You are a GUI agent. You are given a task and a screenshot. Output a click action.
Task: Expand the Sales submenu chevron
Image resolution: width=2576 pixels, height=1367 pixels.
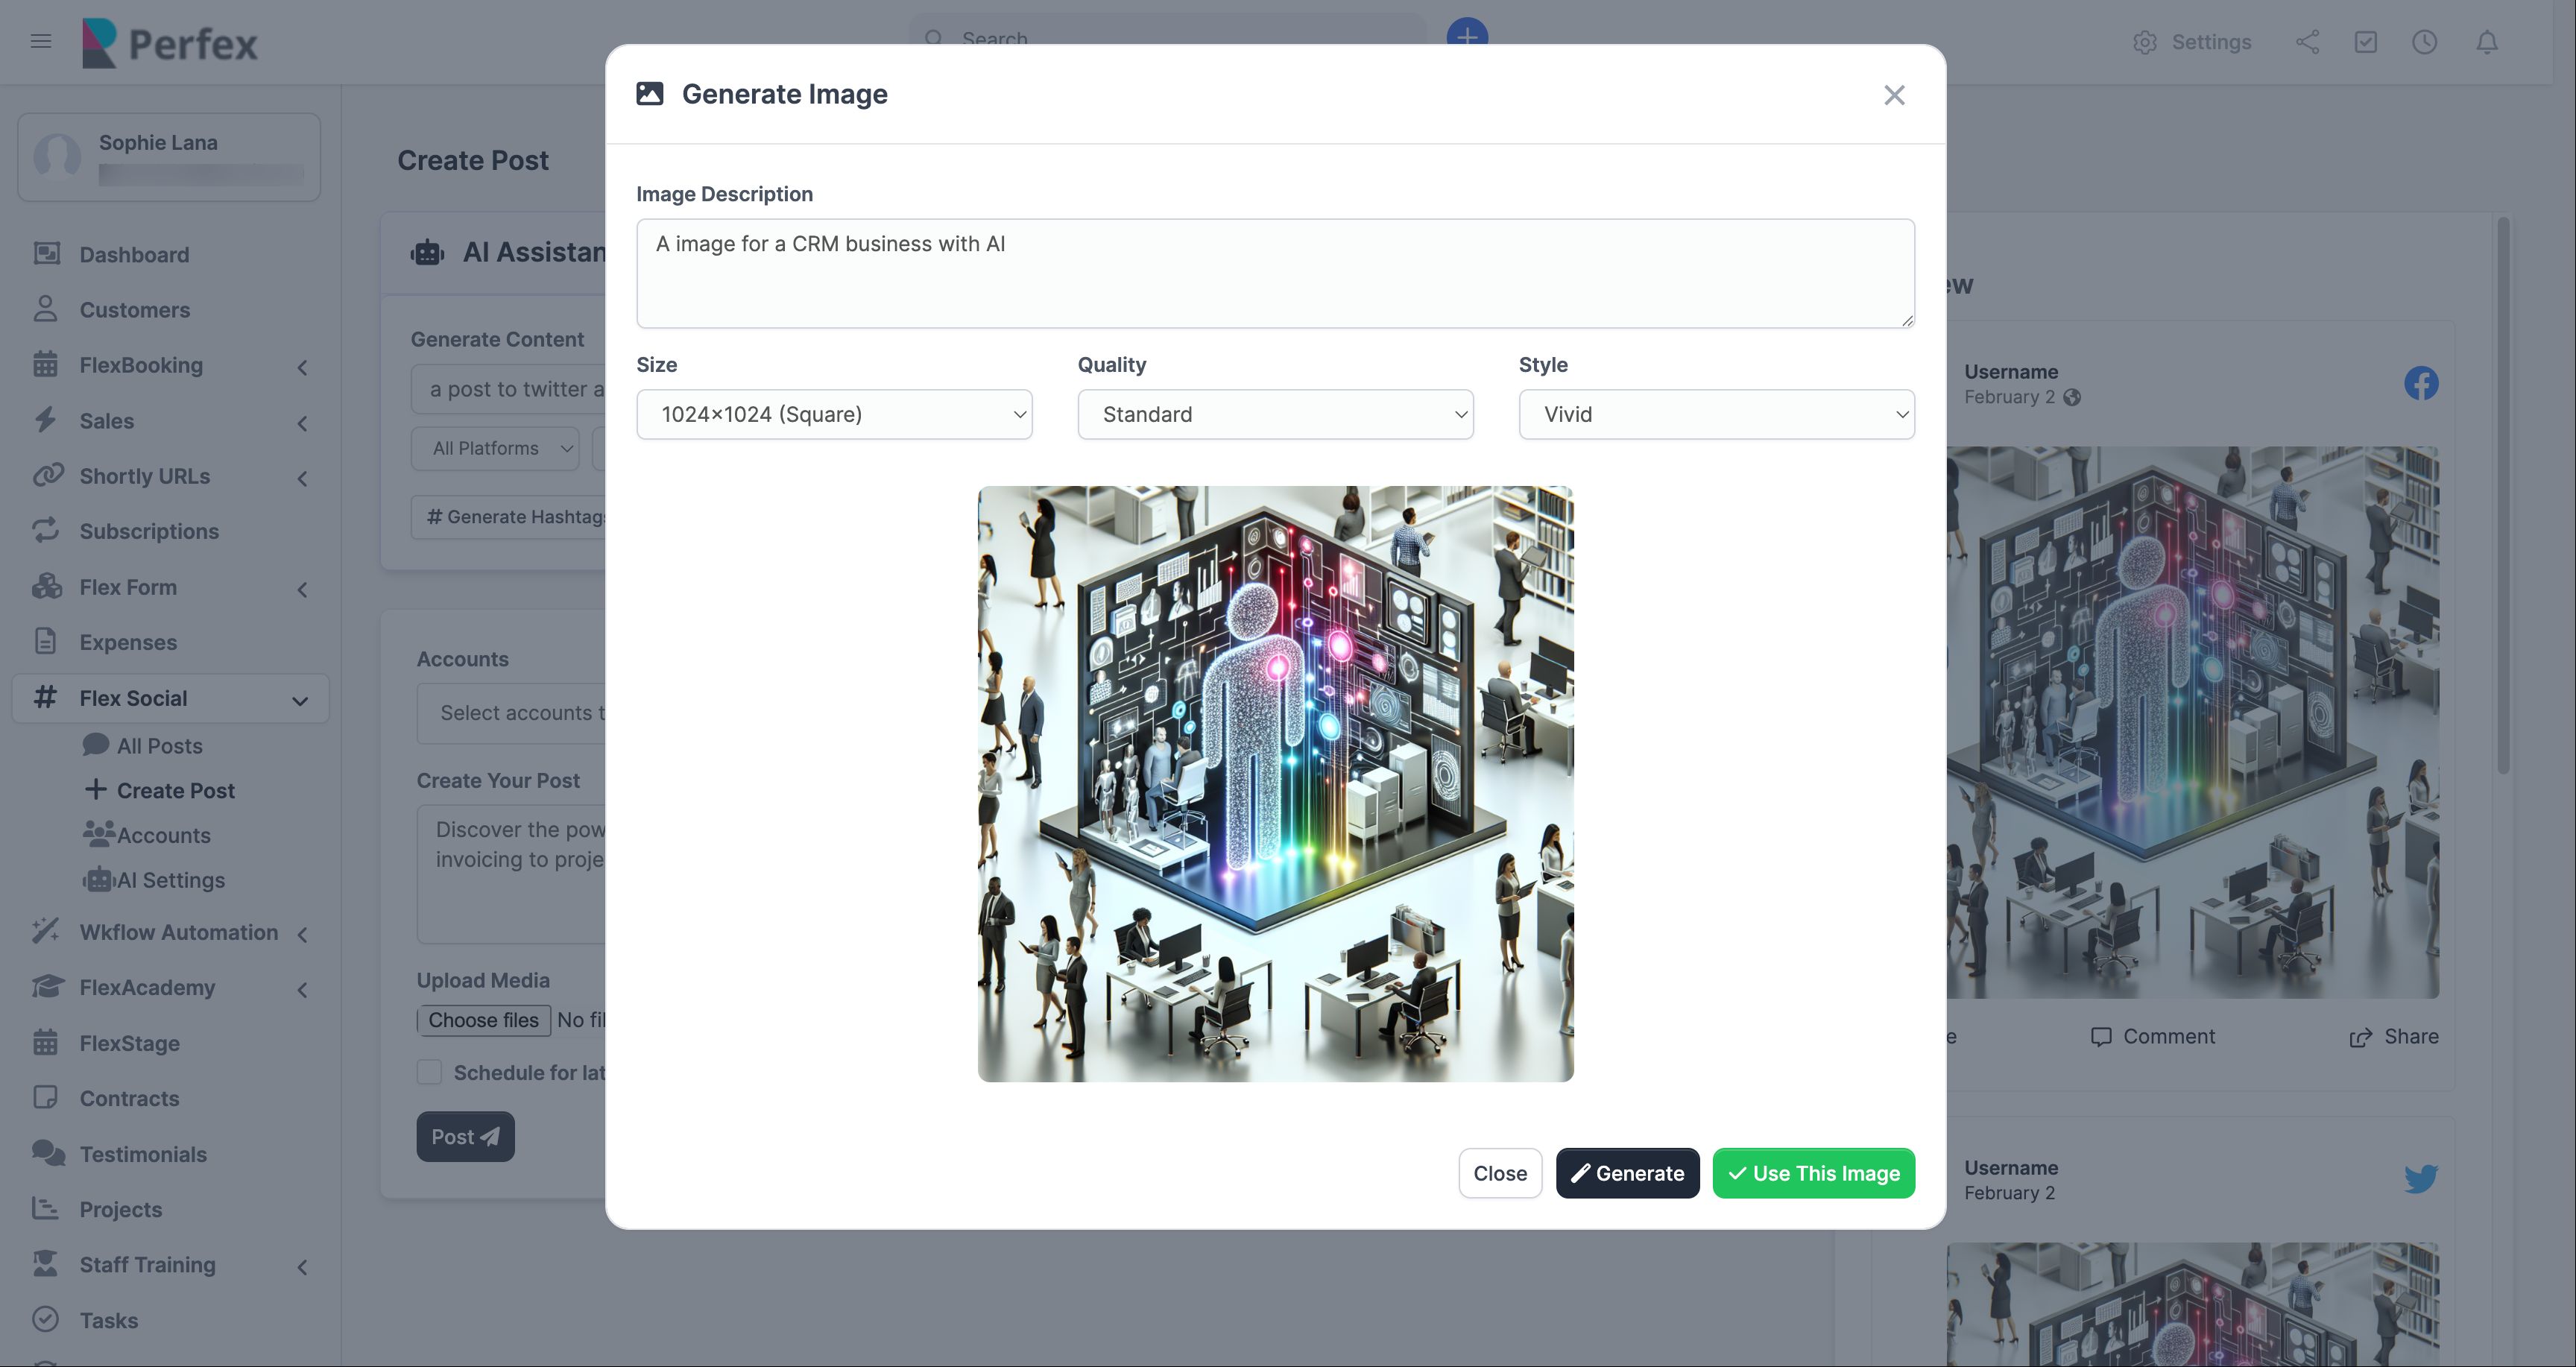click(x=302, y=423)
